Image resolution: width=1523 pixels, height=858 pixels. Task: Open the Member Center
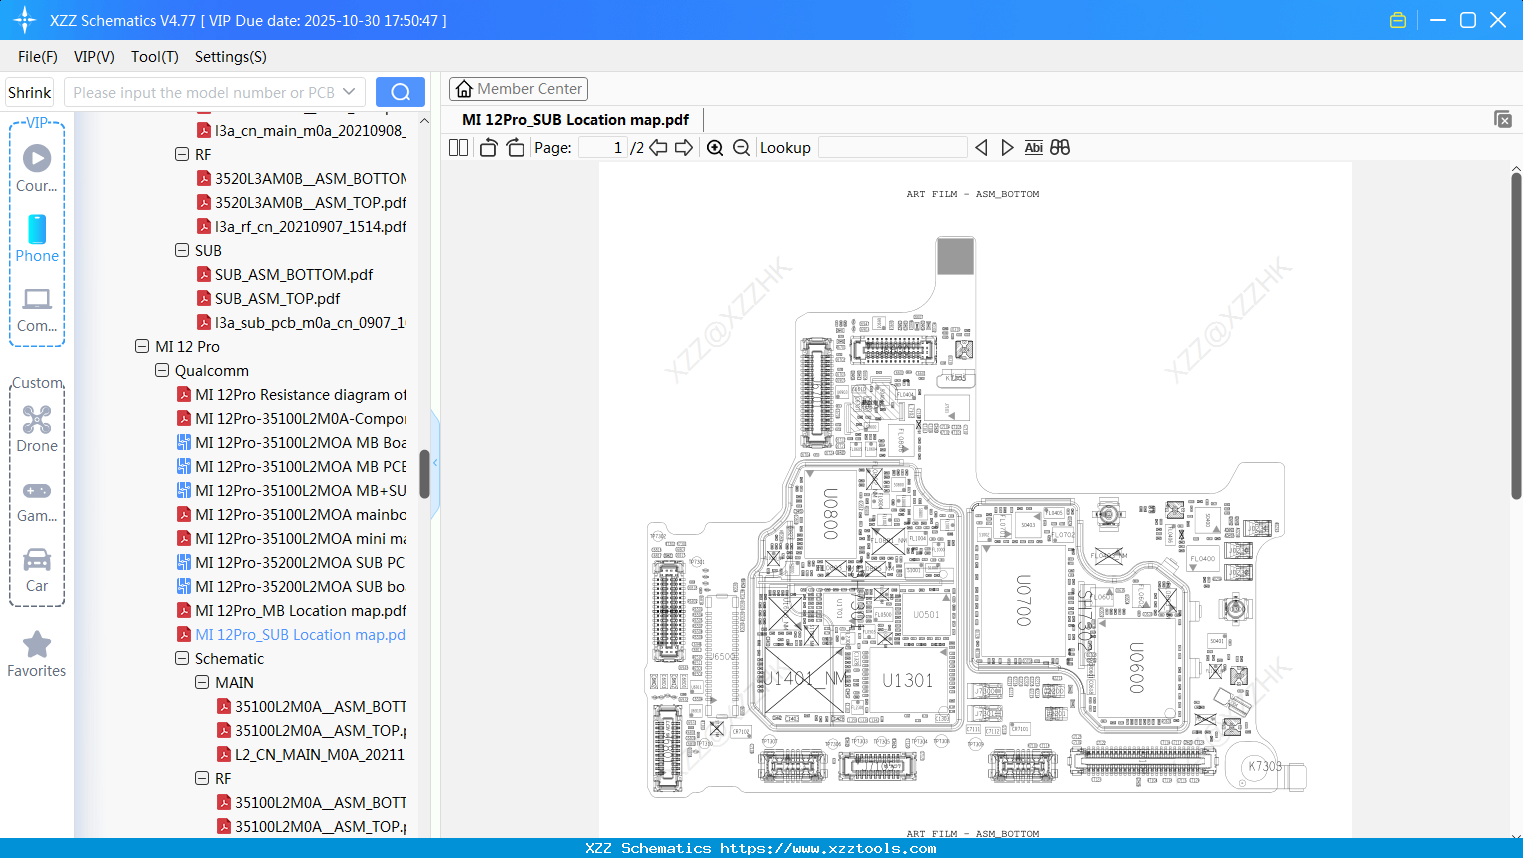[518, 88]
